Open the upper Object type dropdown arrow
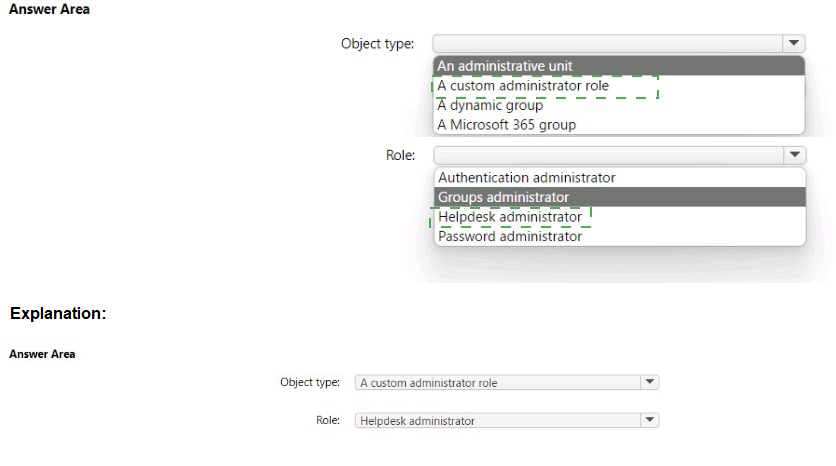836x466 pixels. click(794, 43)
